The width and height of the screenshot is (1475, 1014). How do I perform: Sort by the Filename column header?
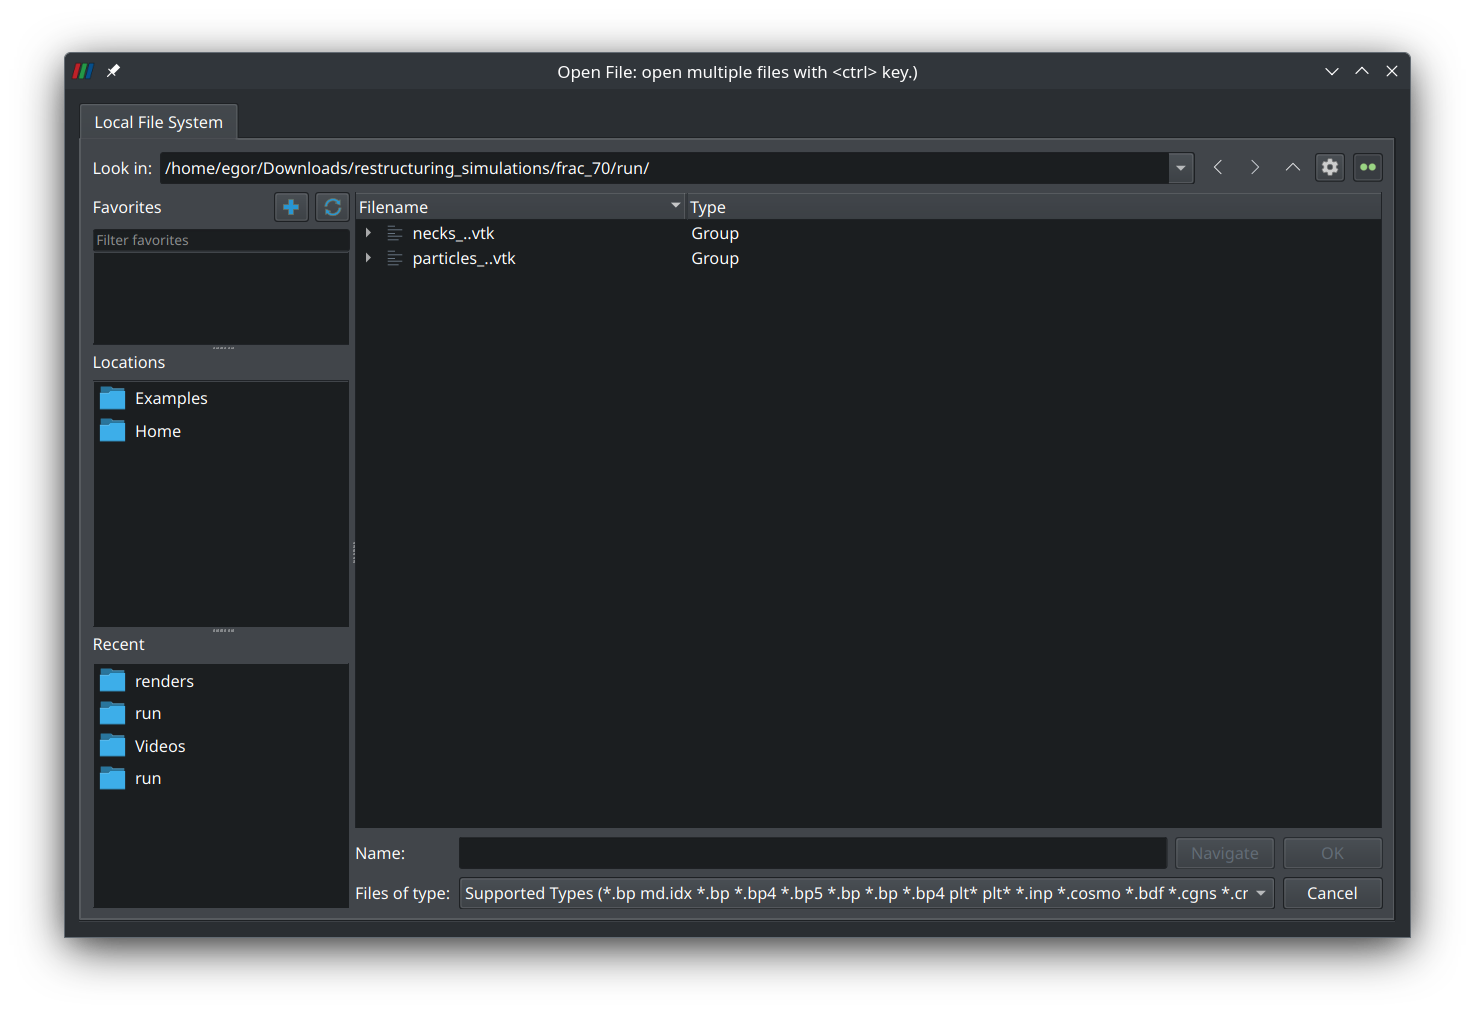tap(515, 207)
